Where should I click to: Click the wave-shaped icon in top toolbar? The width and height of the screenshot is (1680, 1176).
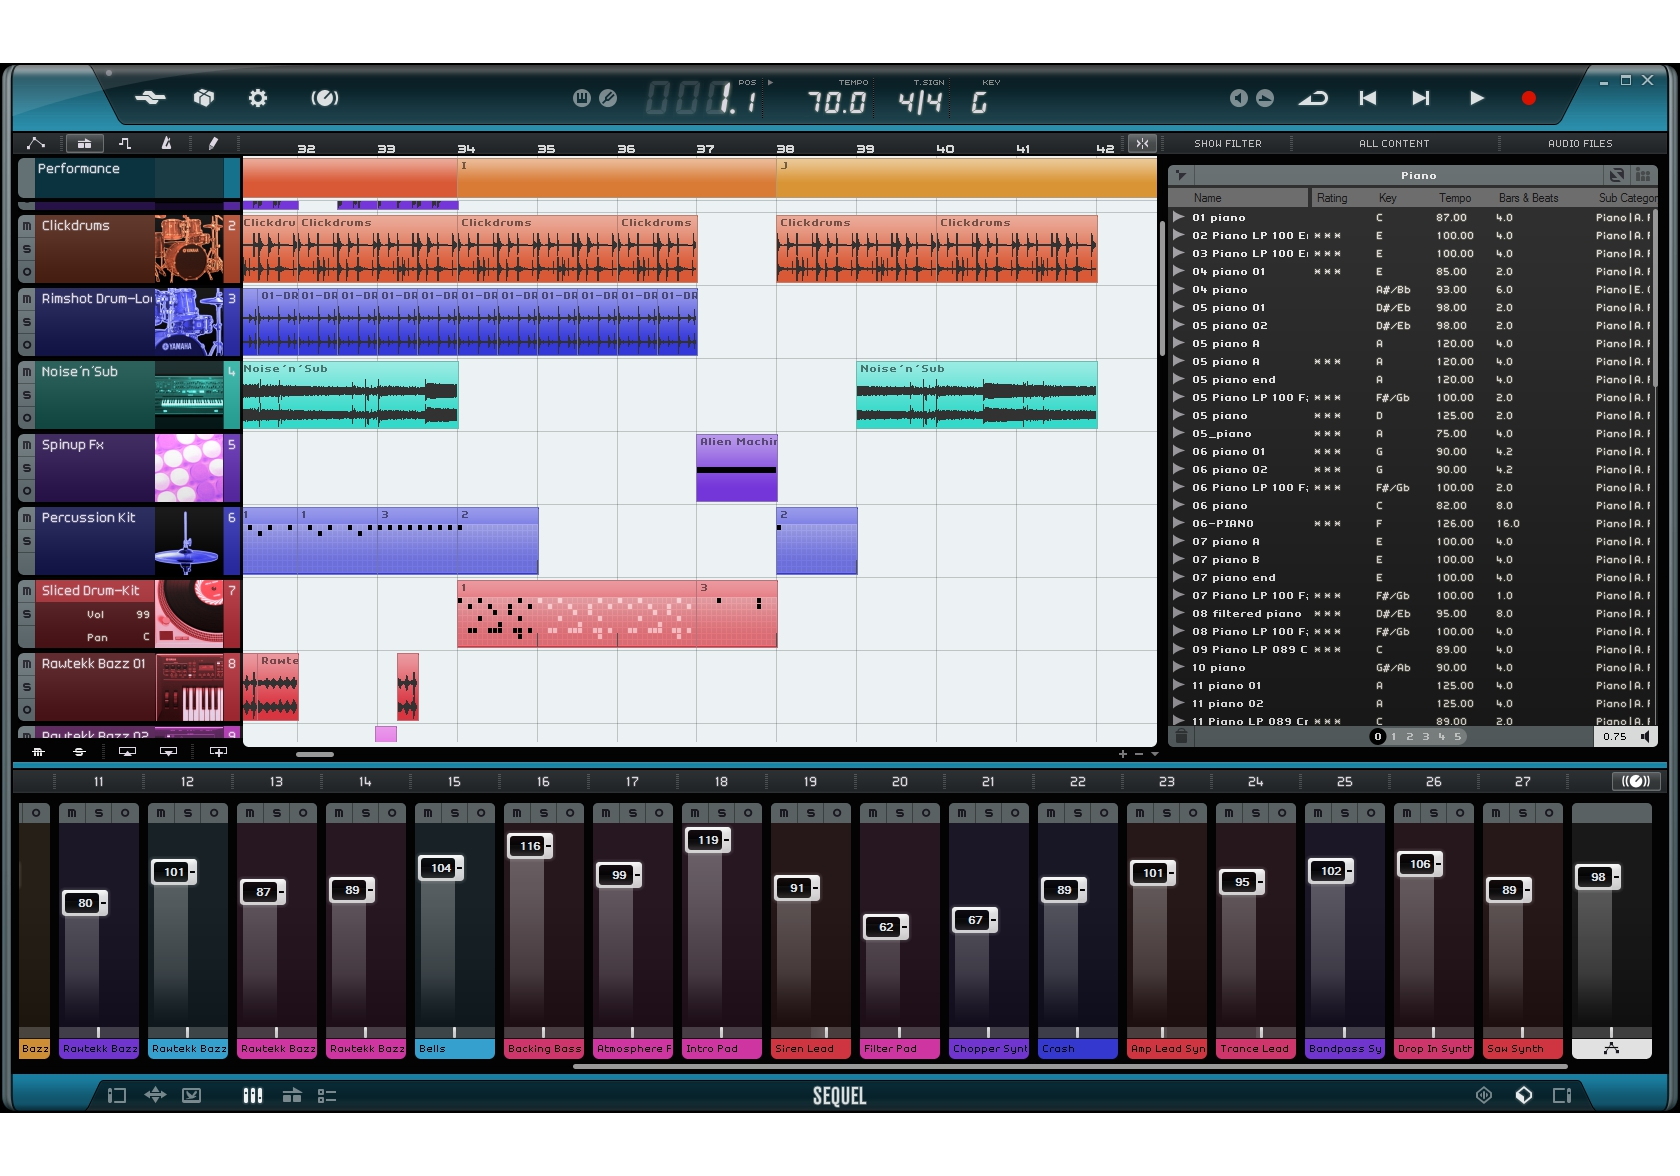click(150, 98)
